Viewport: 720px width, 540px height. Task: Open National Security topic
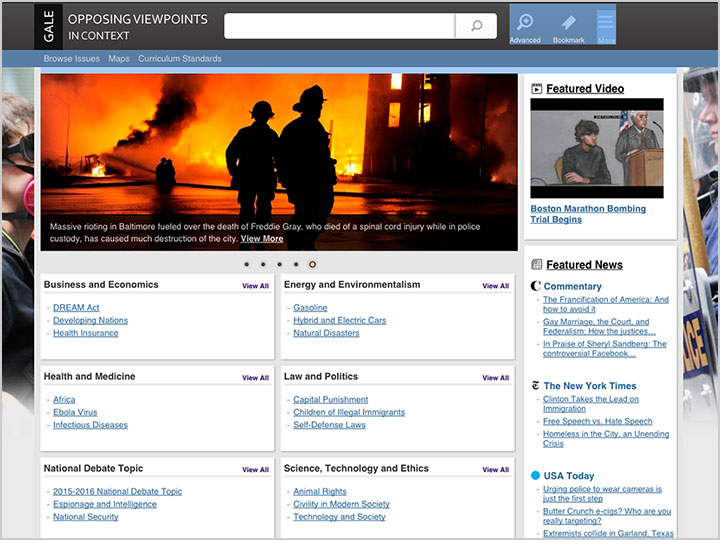(x=85, y=517)
